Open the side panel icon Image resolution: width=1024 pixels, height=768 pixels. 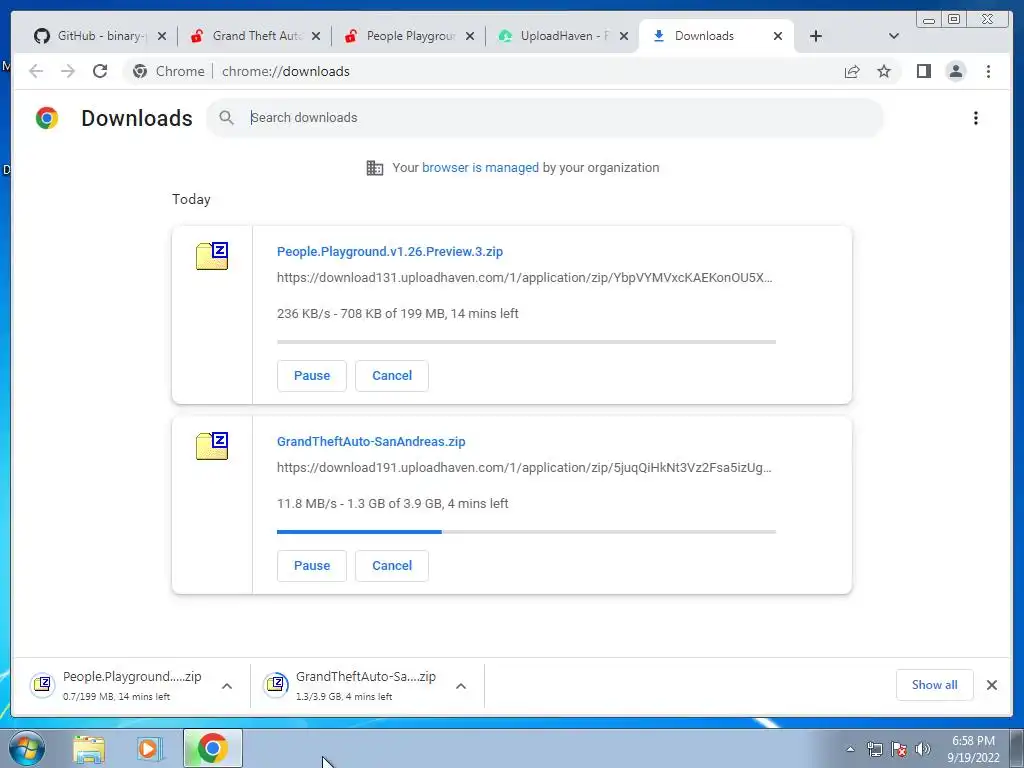[923, 71]
